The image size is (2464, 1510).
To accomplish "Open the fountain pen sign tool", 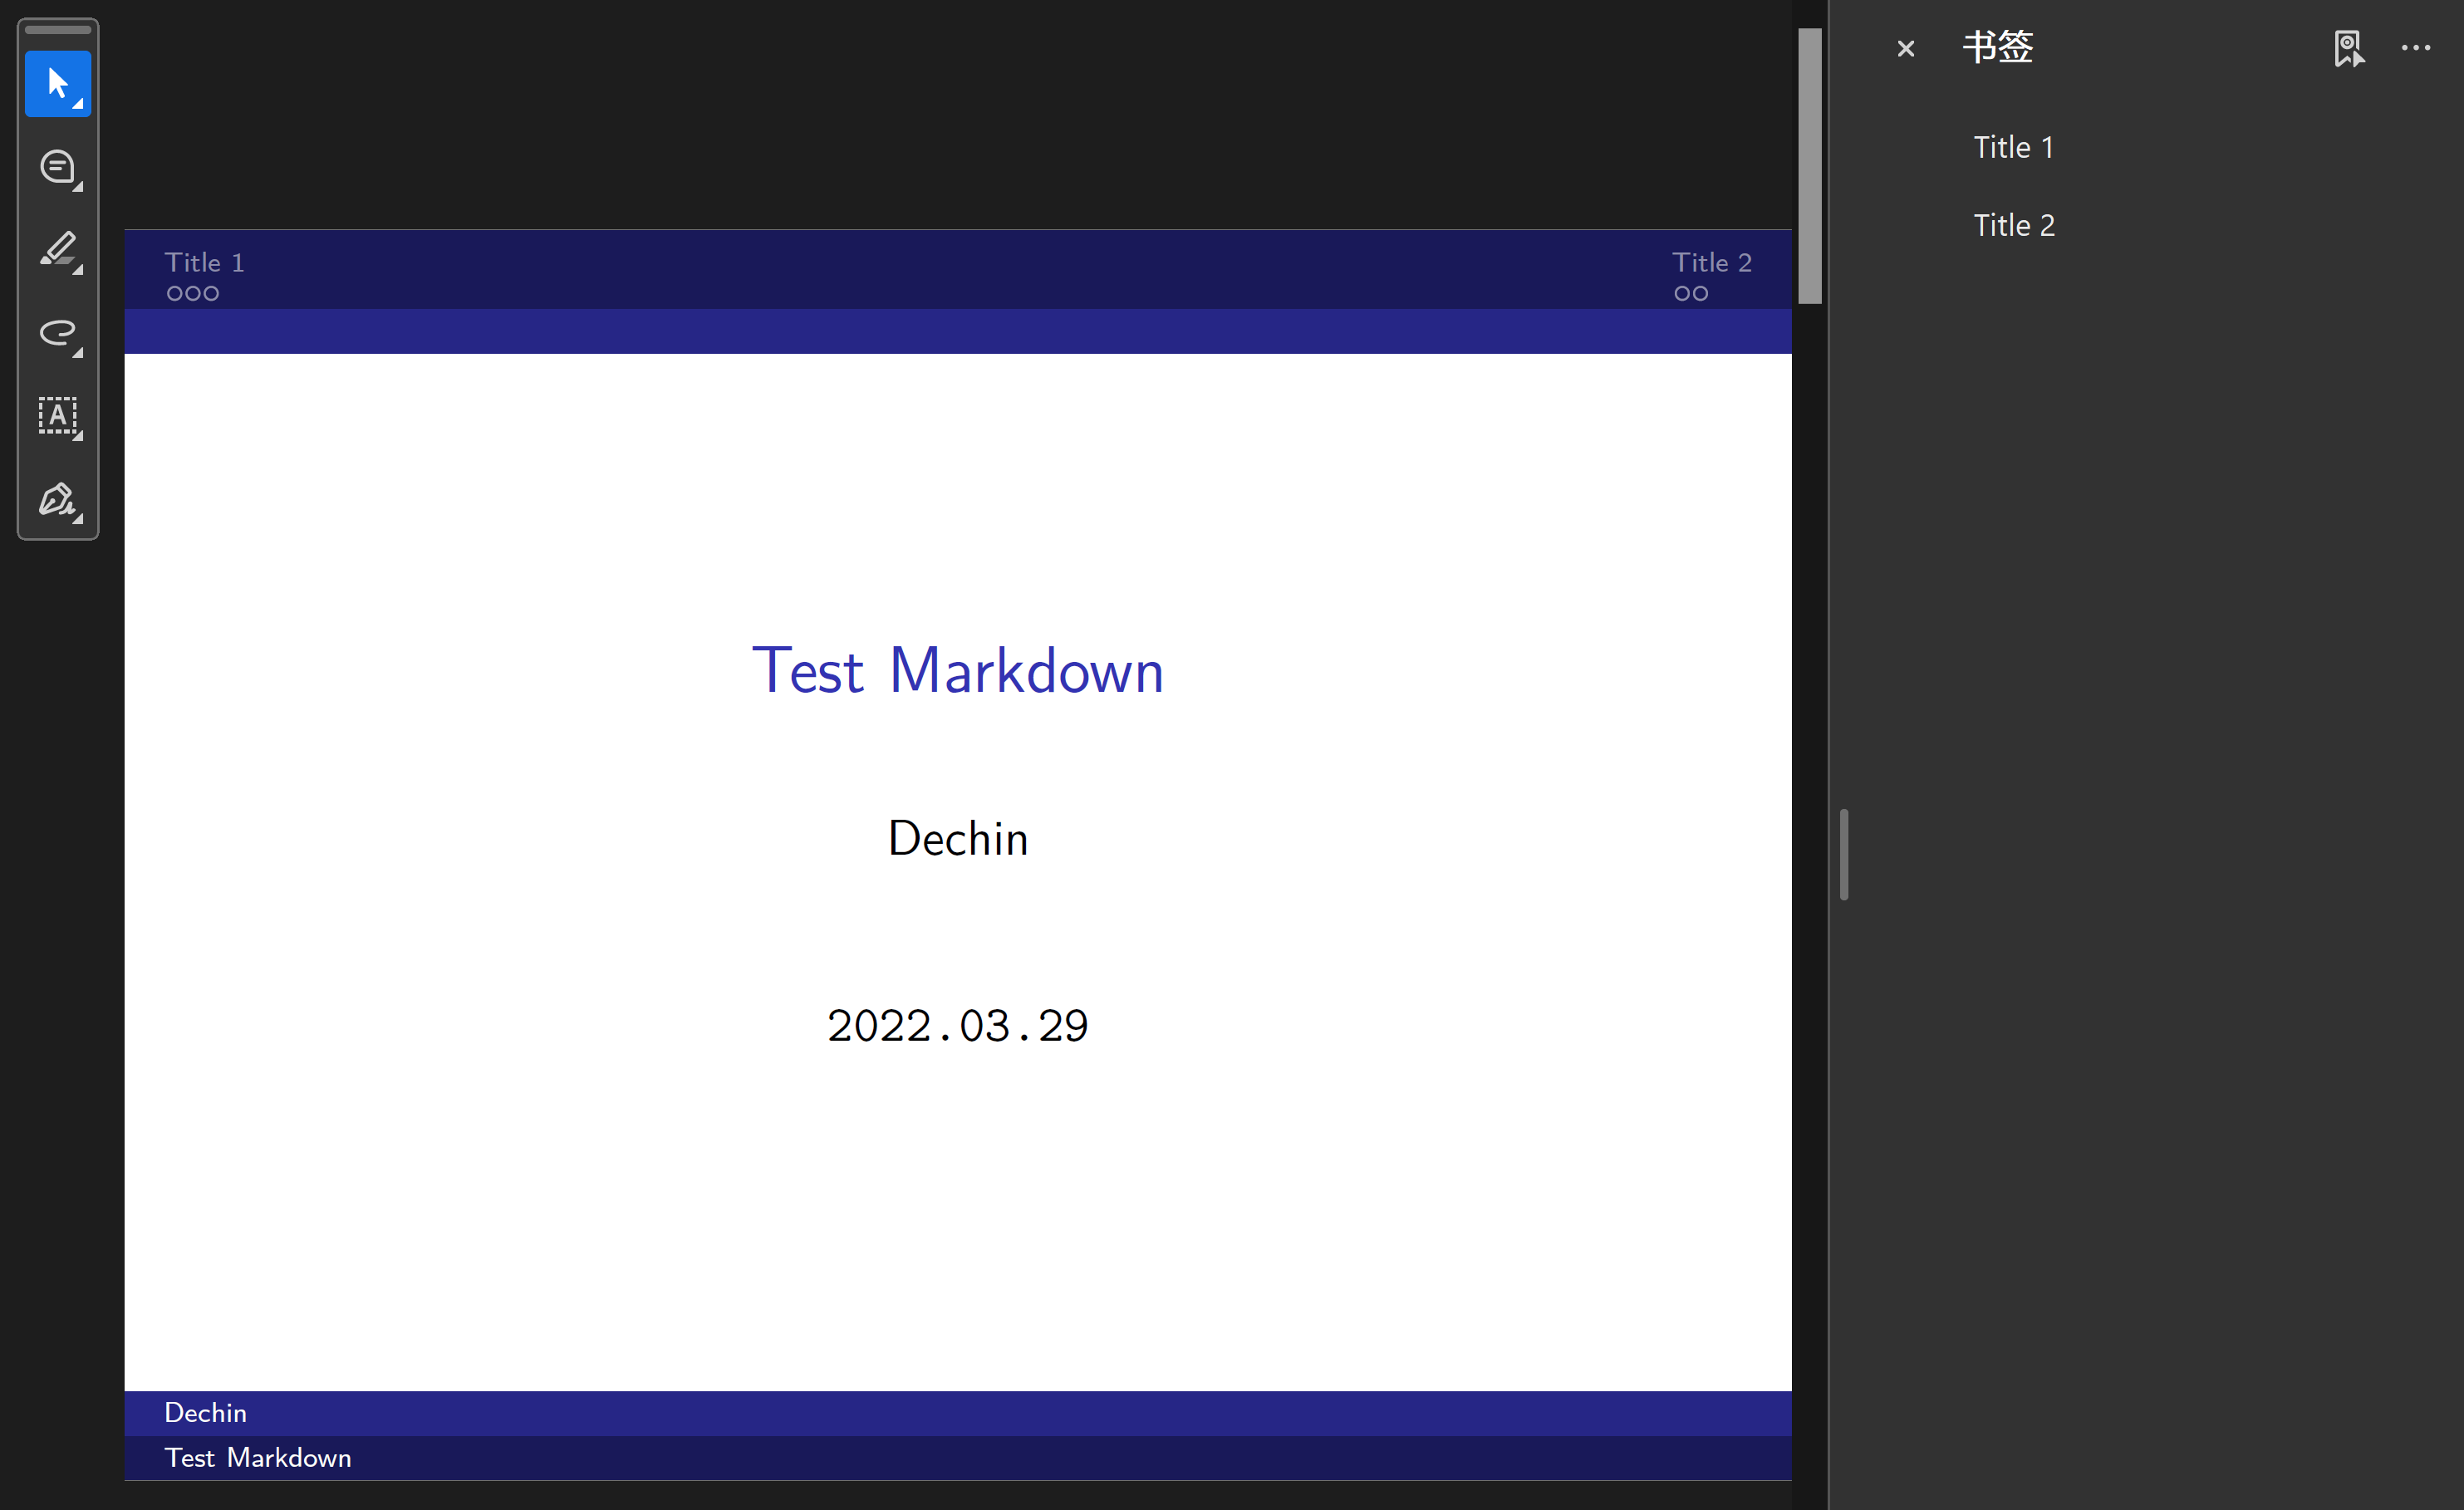I will 58,499.
